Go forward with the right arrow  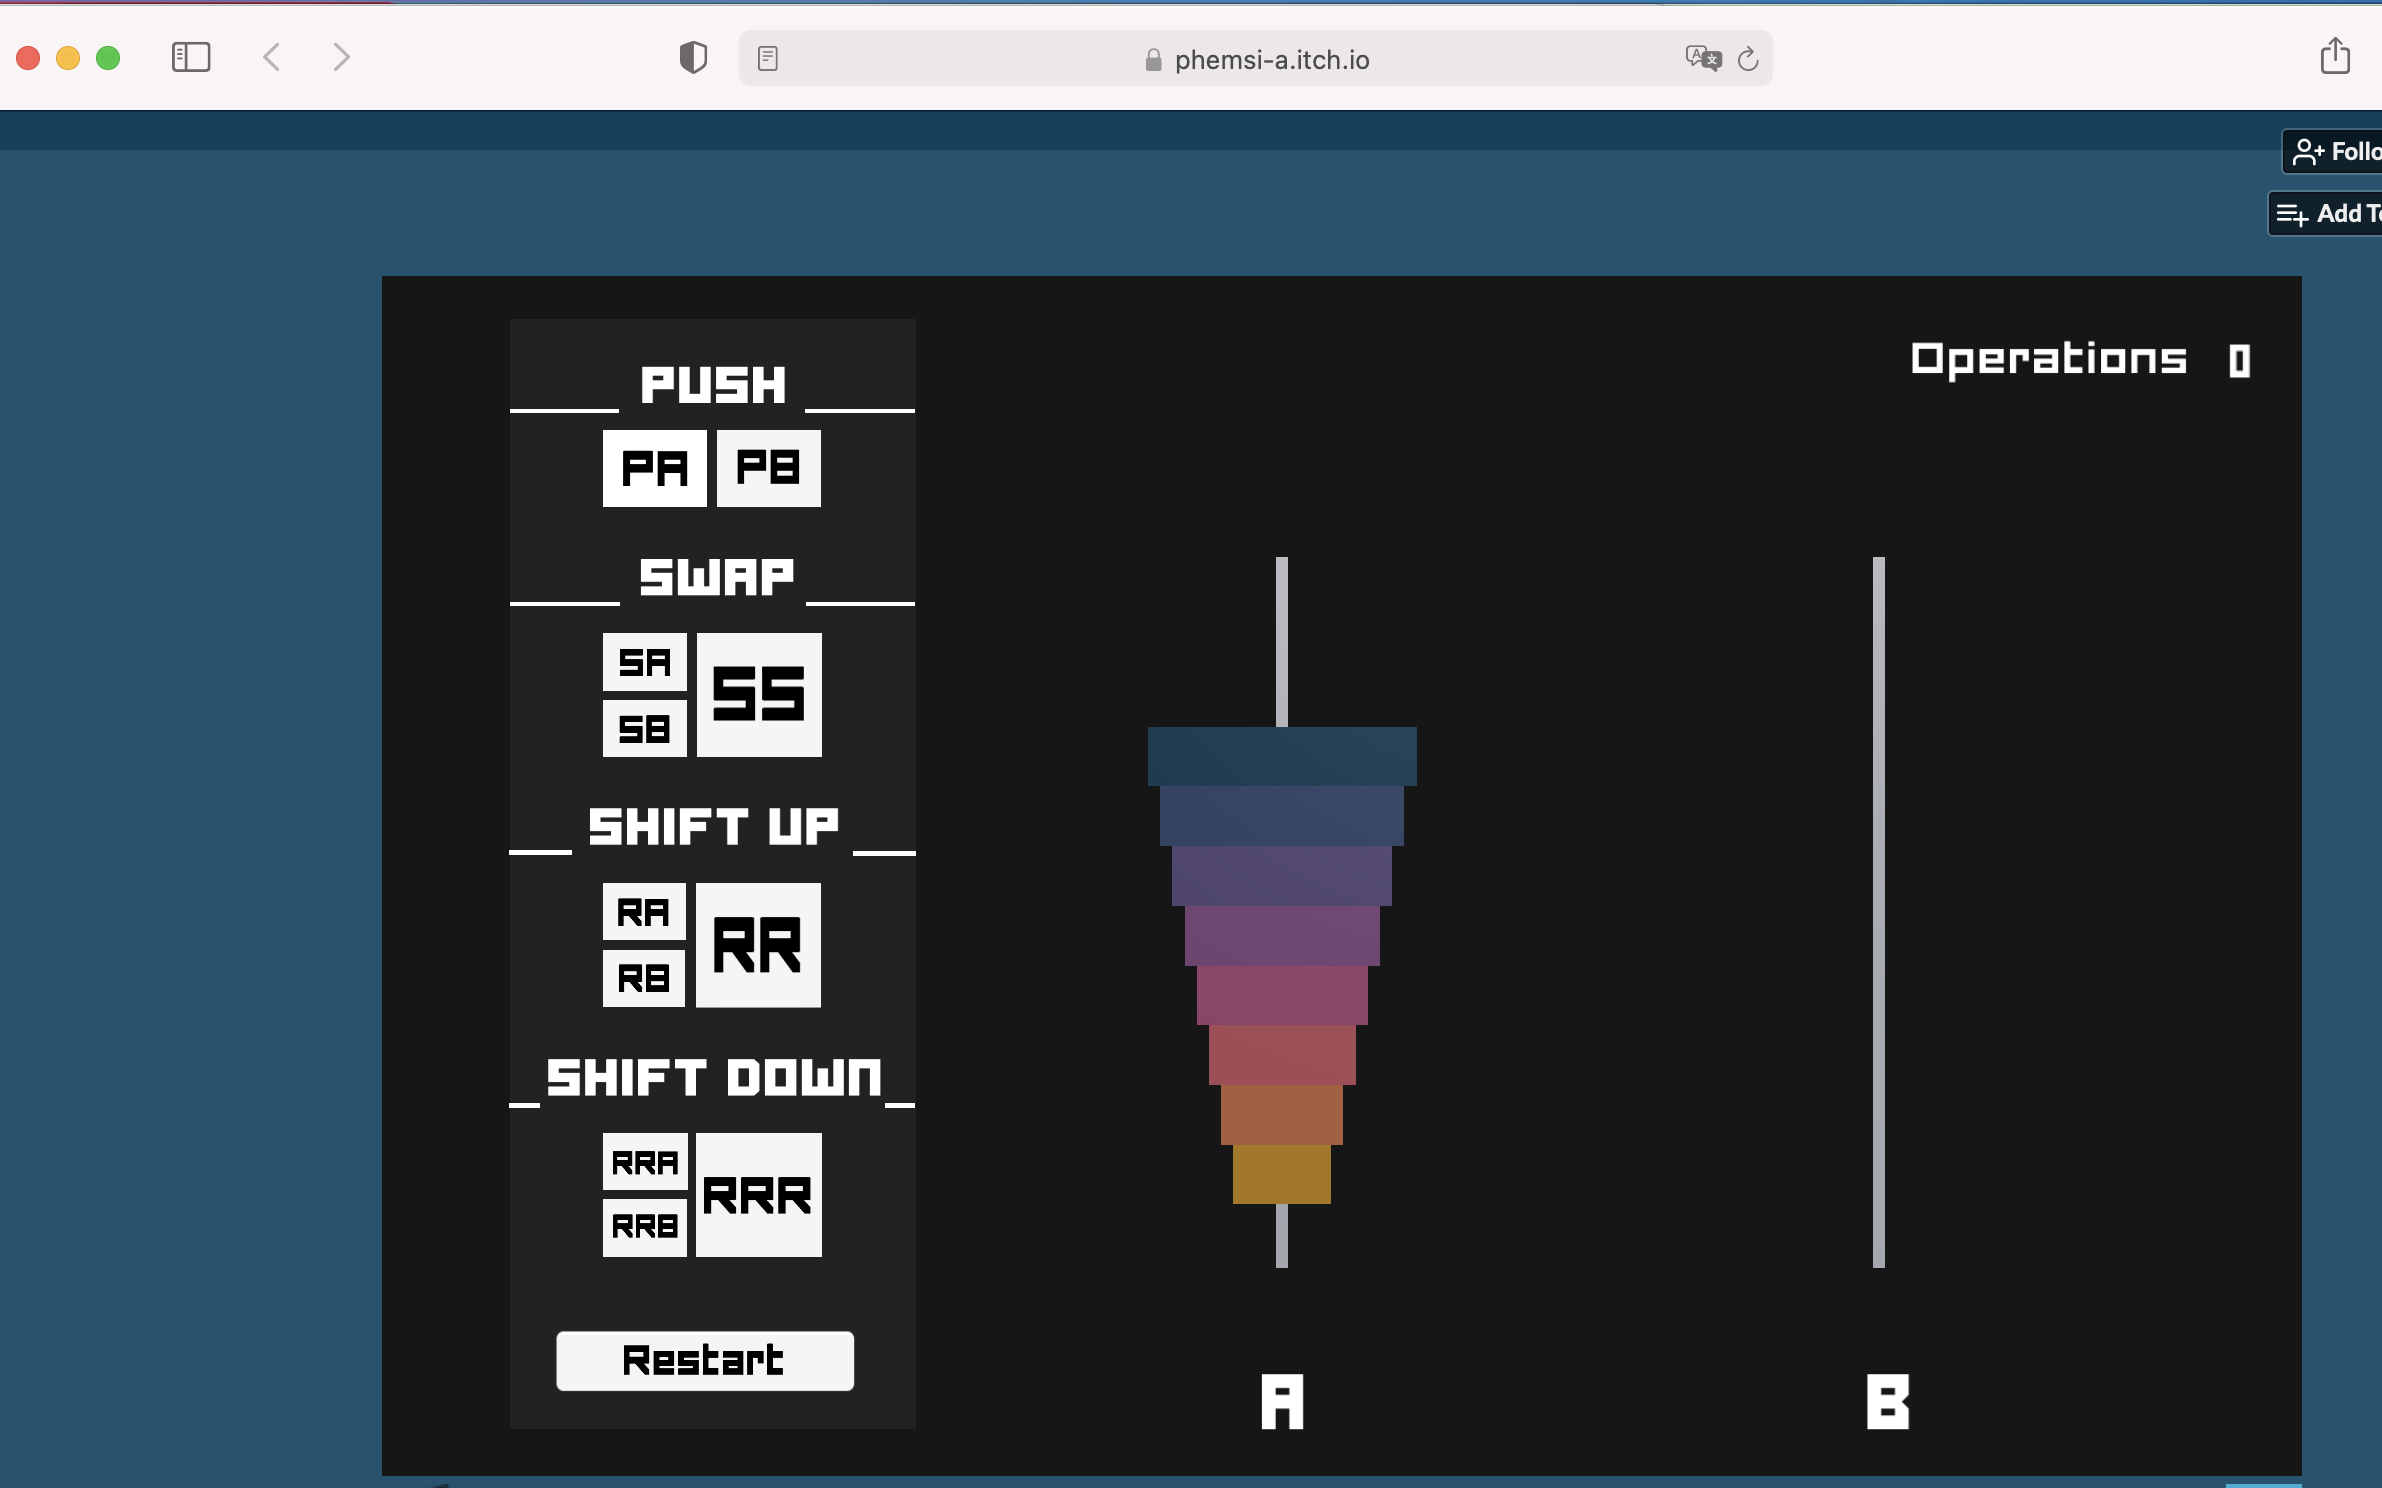click(341, 57)
